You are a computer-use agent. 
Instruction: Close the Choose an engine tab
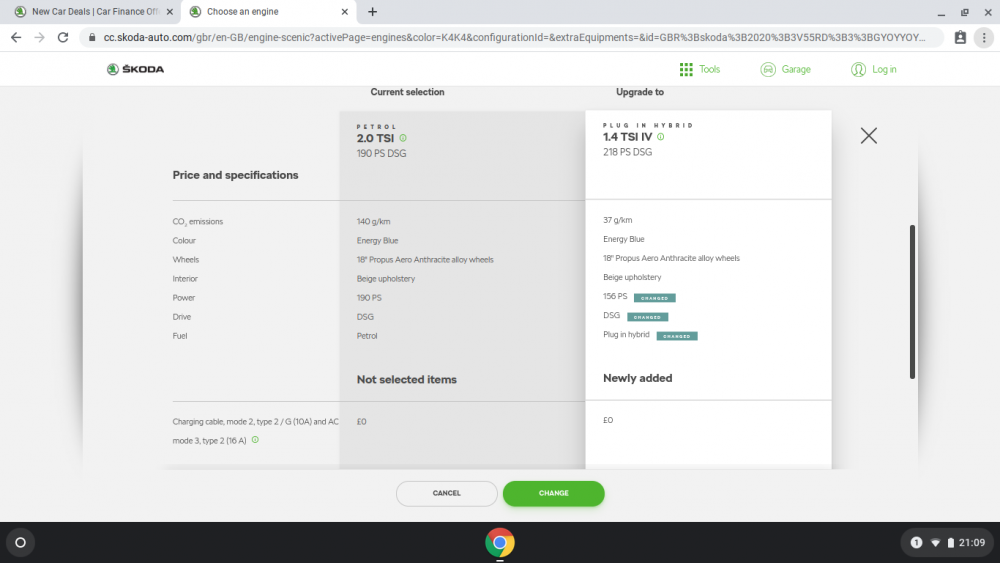344,11
